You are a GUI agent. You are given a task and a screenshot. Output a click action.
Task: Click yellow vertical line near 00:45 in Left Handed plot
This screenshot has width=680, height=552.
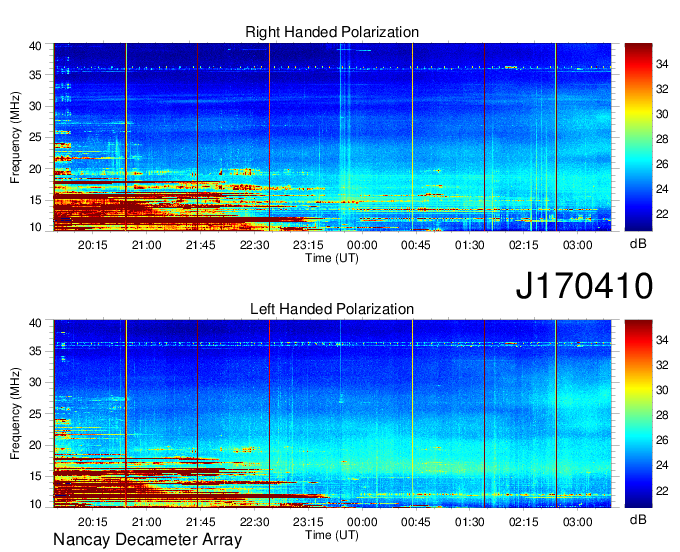click(x=412, y=414)
